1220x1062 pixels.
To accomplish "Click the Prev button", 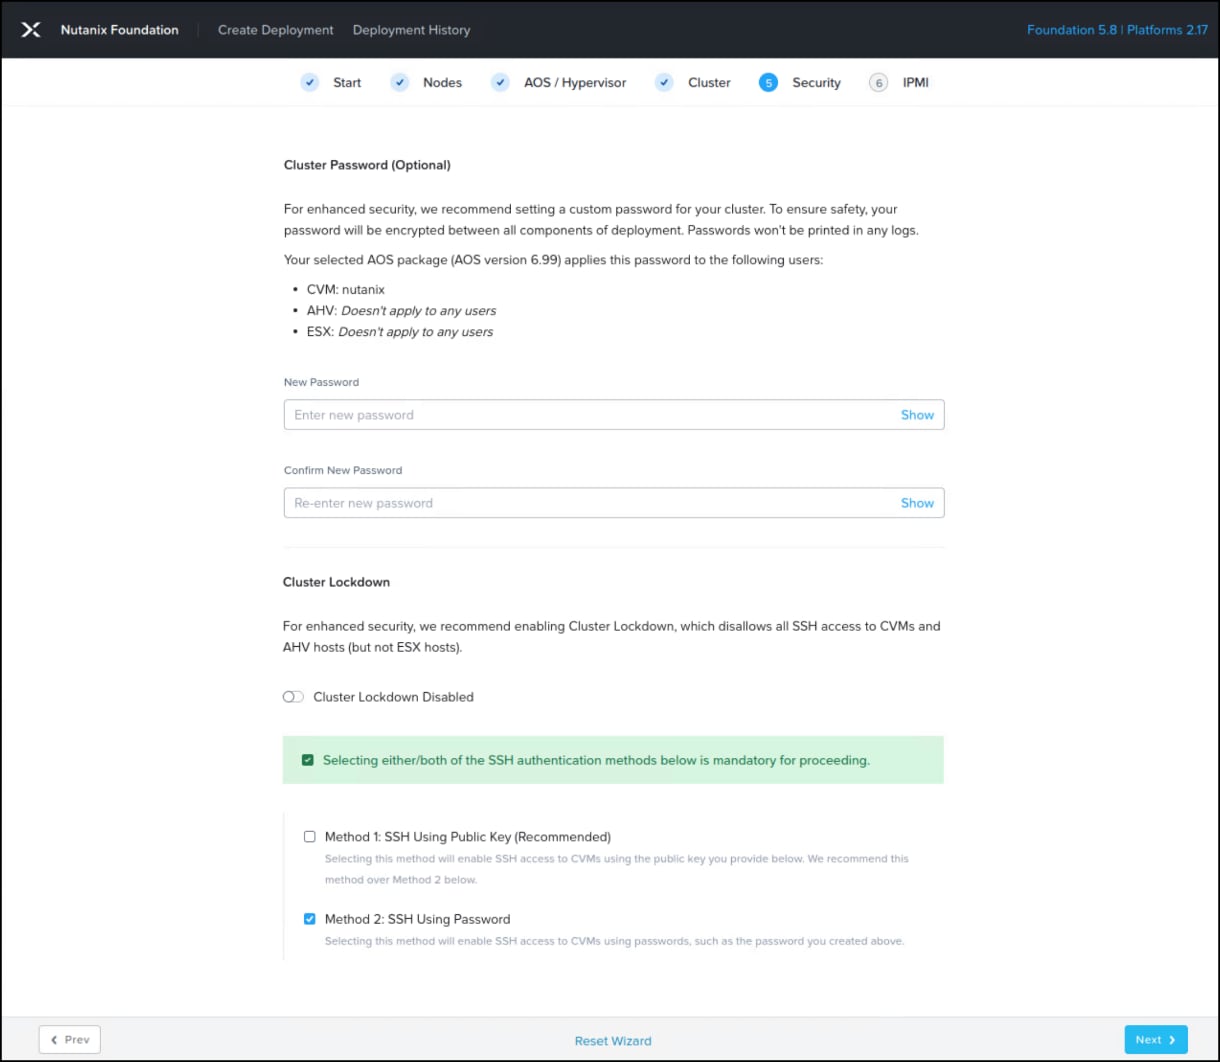I will pos(70,1040).
